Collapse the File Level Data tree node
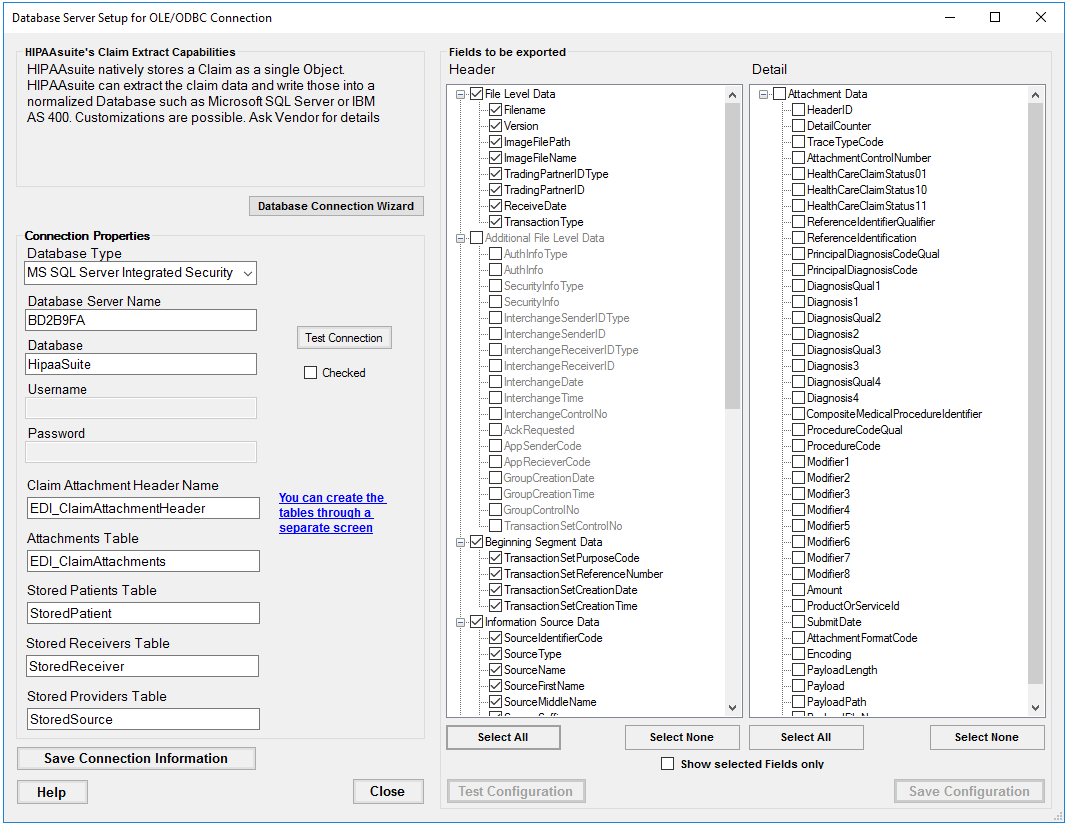This screenshot has width=1067, height=827. coord(462,93)
